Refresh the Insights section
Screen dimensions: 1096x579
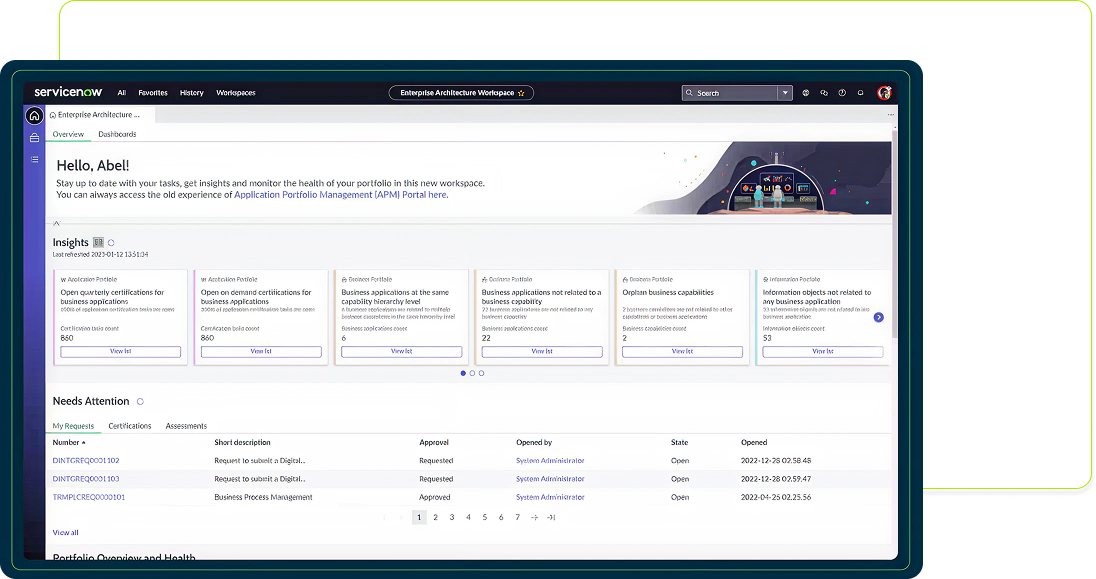[x=111, y=243]
